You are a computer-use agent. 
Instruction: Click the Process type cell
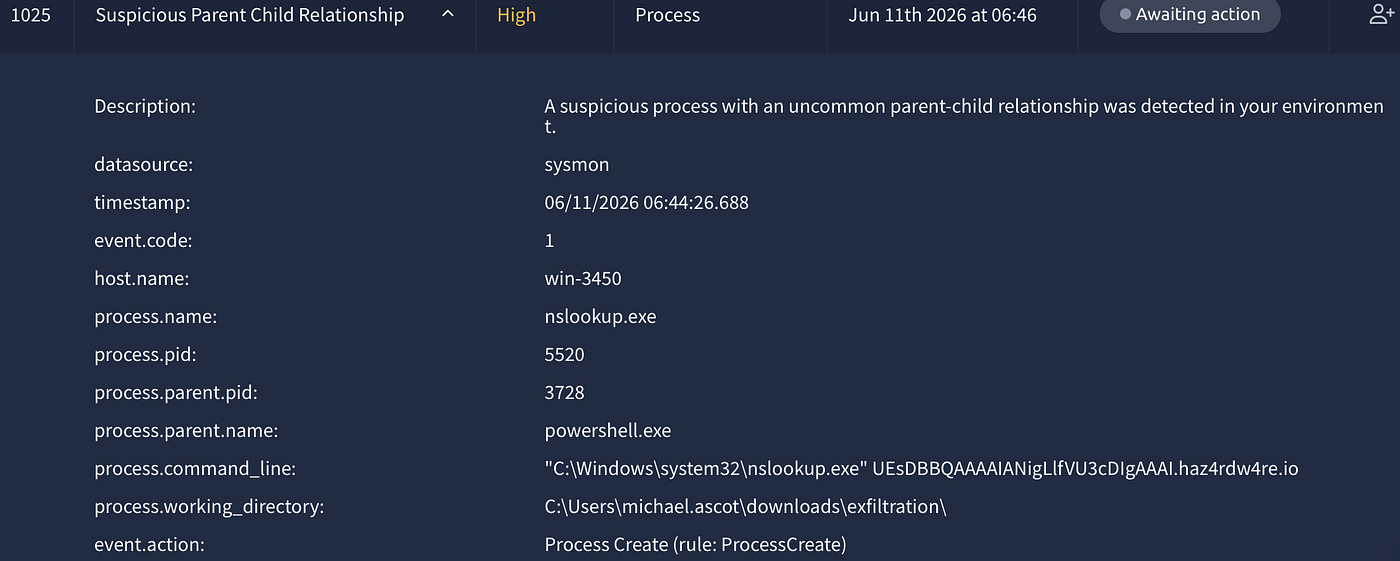point(668,15)
